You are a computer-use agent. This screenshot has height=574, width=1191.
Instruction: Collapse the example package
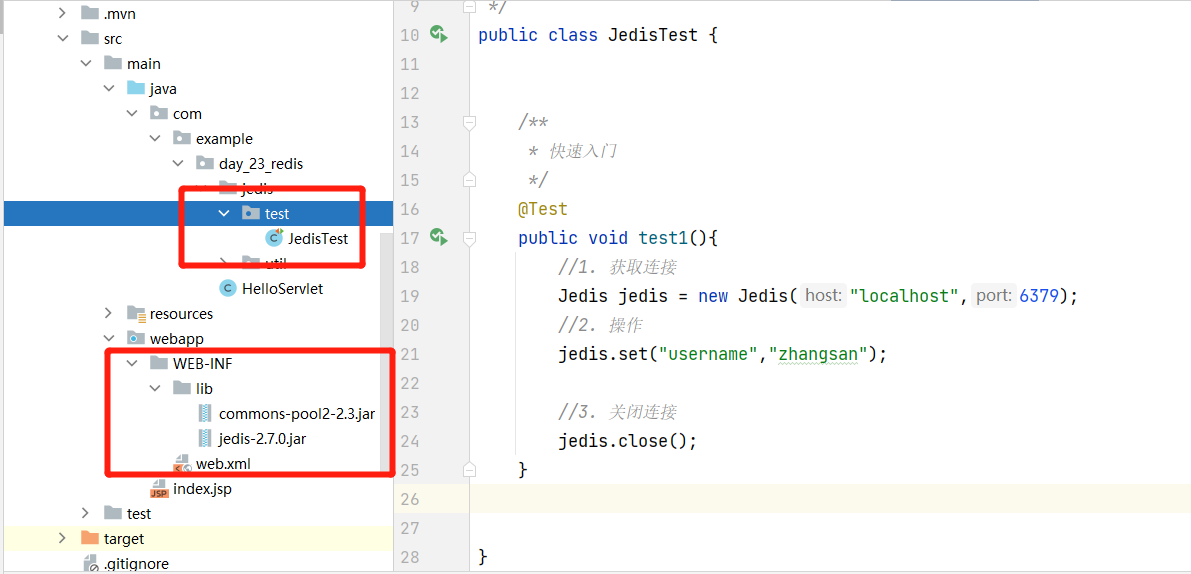click(x=155, y=138)
